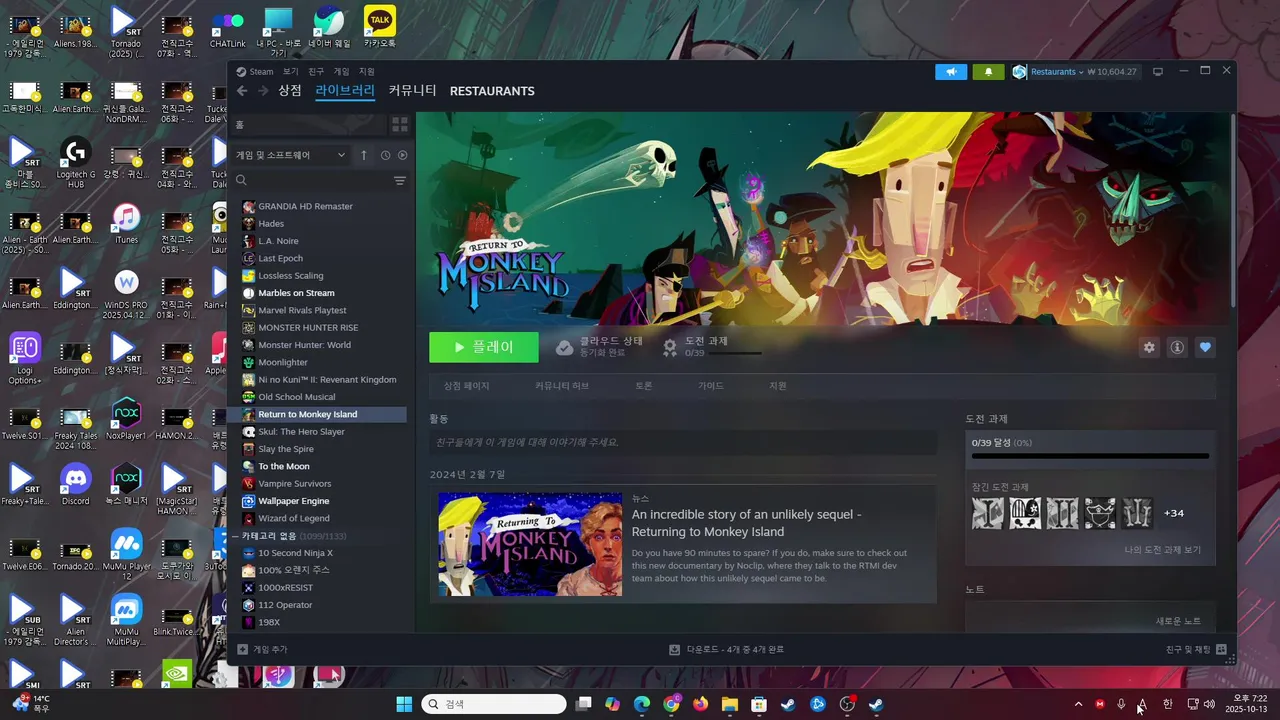1280x720 pixels.
Task: Open the news headline about unlikely sequel
Action: [x=746, y=523]
